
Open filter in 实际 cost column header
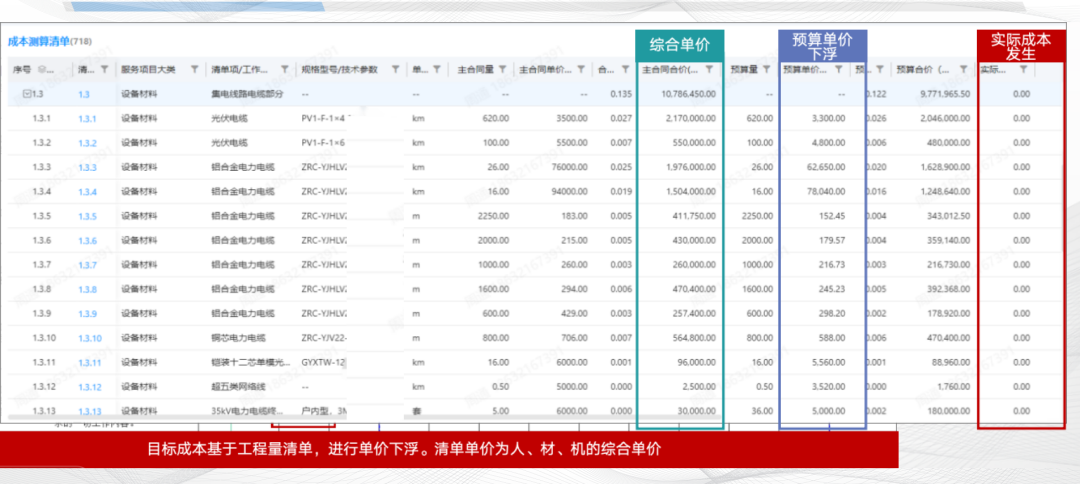pos(1023,70)
